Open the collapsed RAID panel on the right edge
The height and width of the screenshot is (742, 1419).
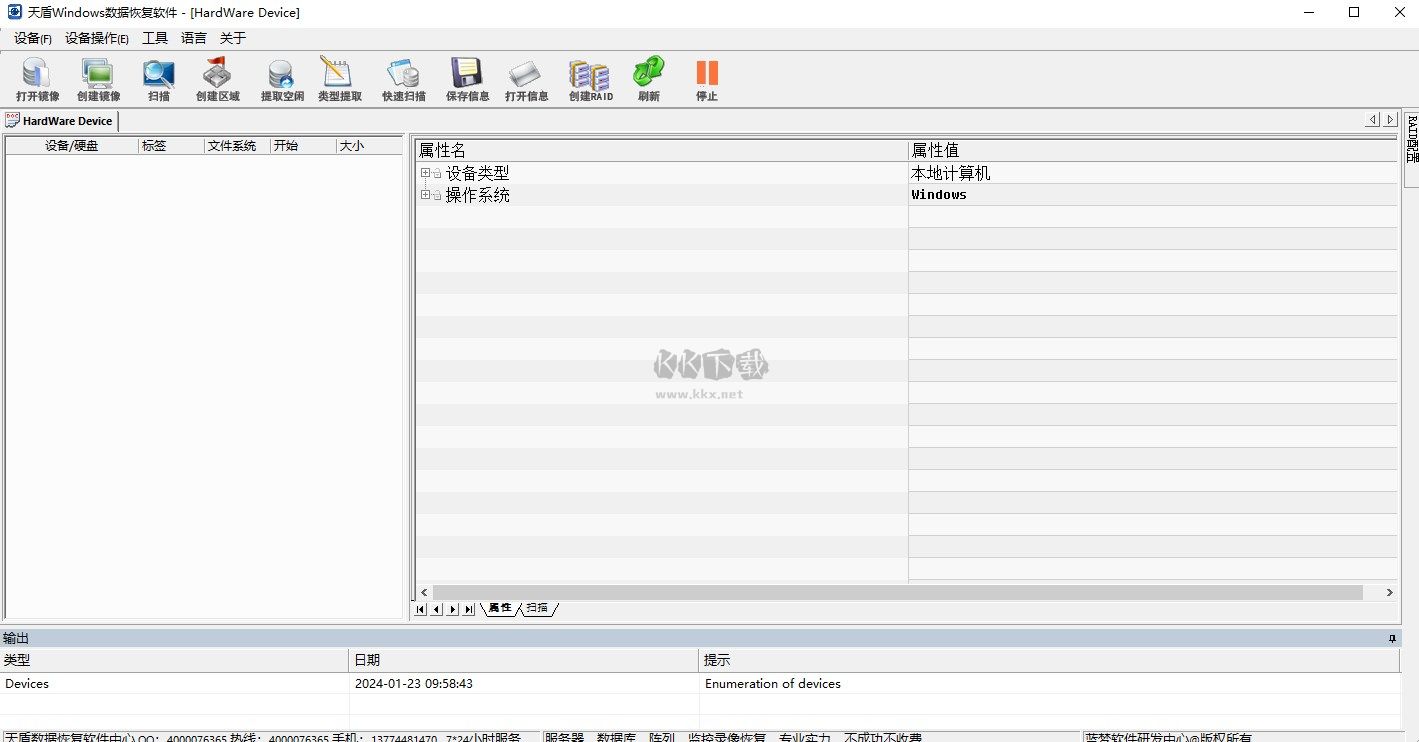tap(1410, 140)
